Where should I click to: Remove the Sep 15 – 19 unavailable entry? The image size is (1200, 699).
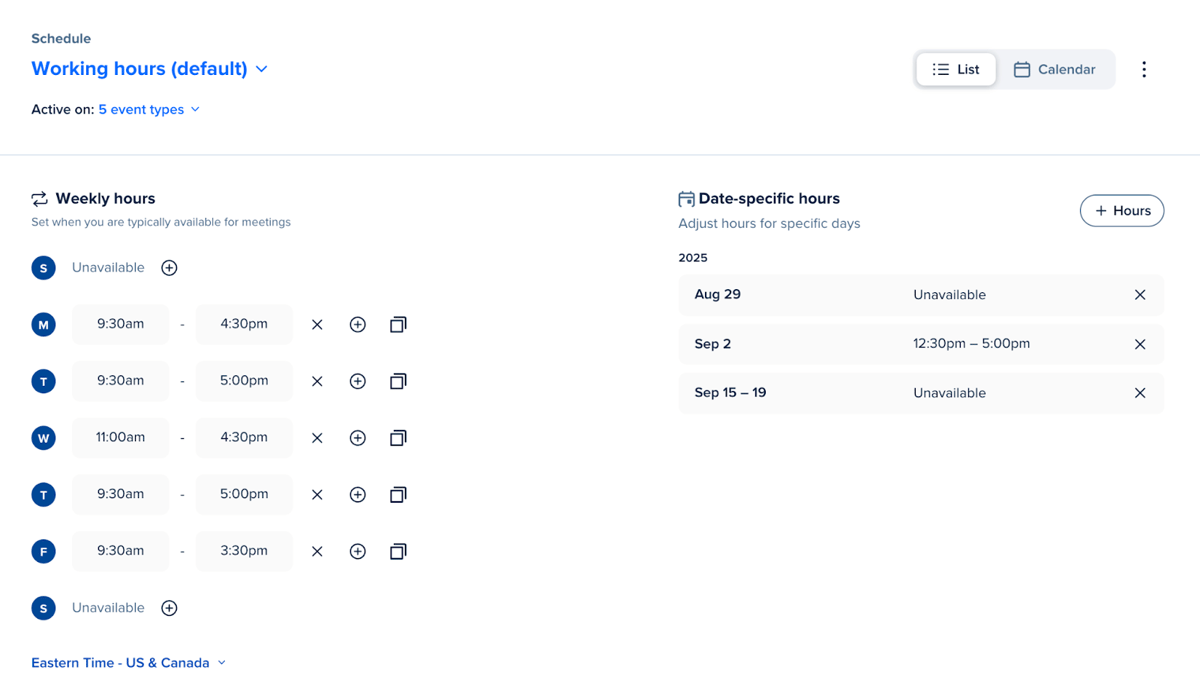click(1140, 393)
